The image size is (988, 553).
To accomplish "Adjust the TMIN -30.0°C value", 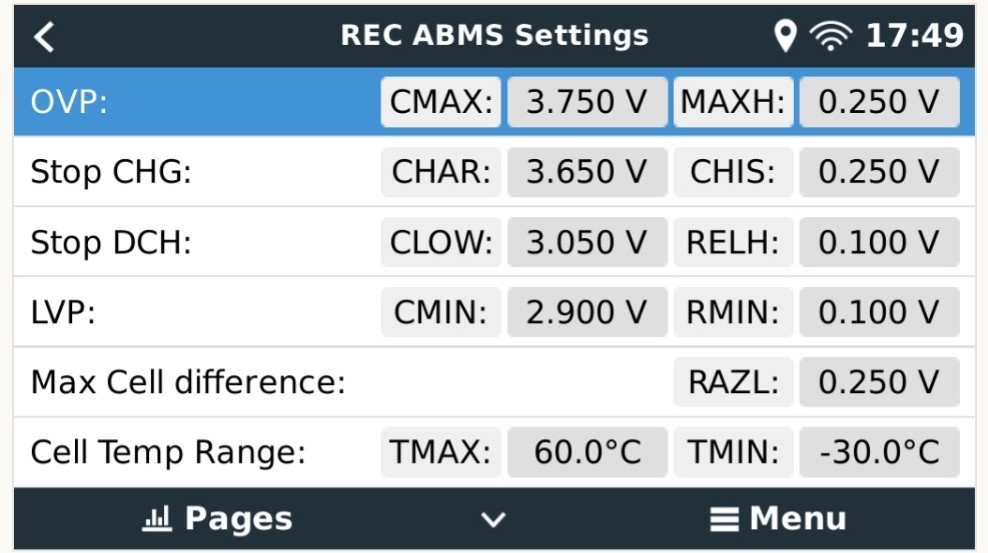I will [x=880, y=452].
